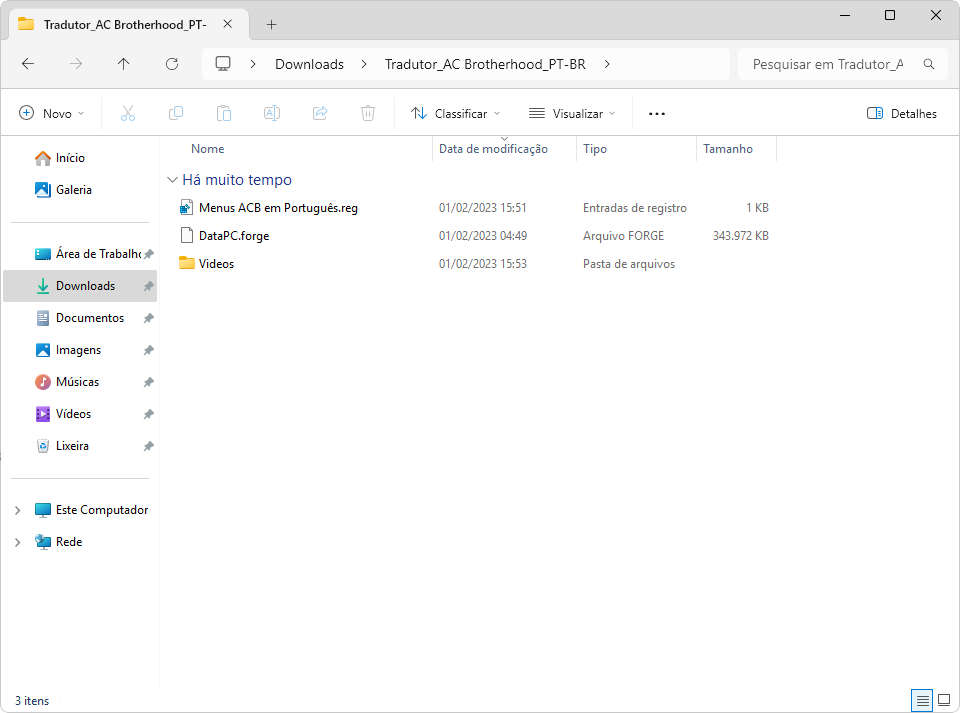The image size is (960, 713).
Task: Click the Refresh icon in navigation bar
Action: [172, 64]
